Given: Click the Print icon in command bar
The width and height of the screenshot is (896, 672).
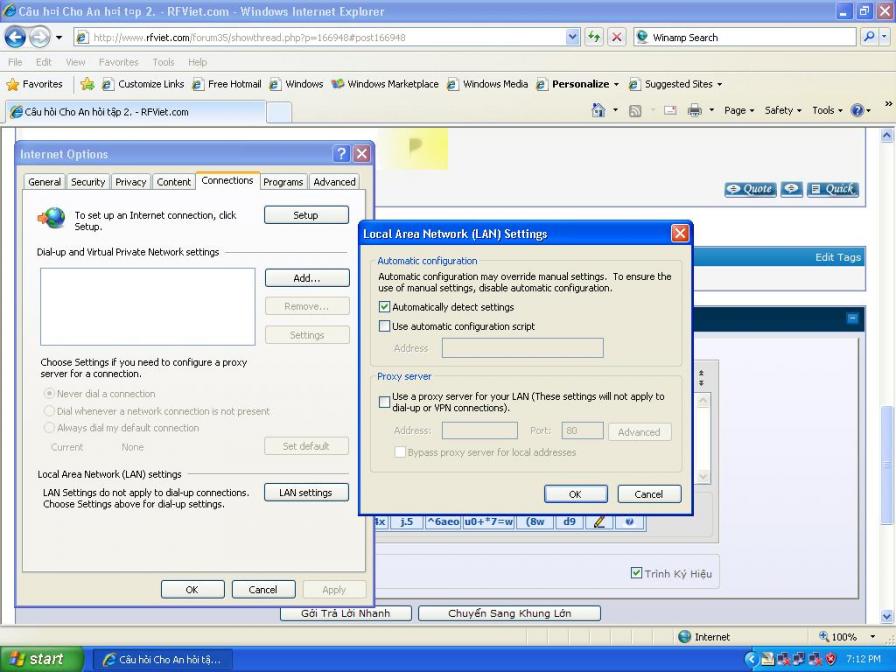Looking at the screenshot, I should pos(694,111).
